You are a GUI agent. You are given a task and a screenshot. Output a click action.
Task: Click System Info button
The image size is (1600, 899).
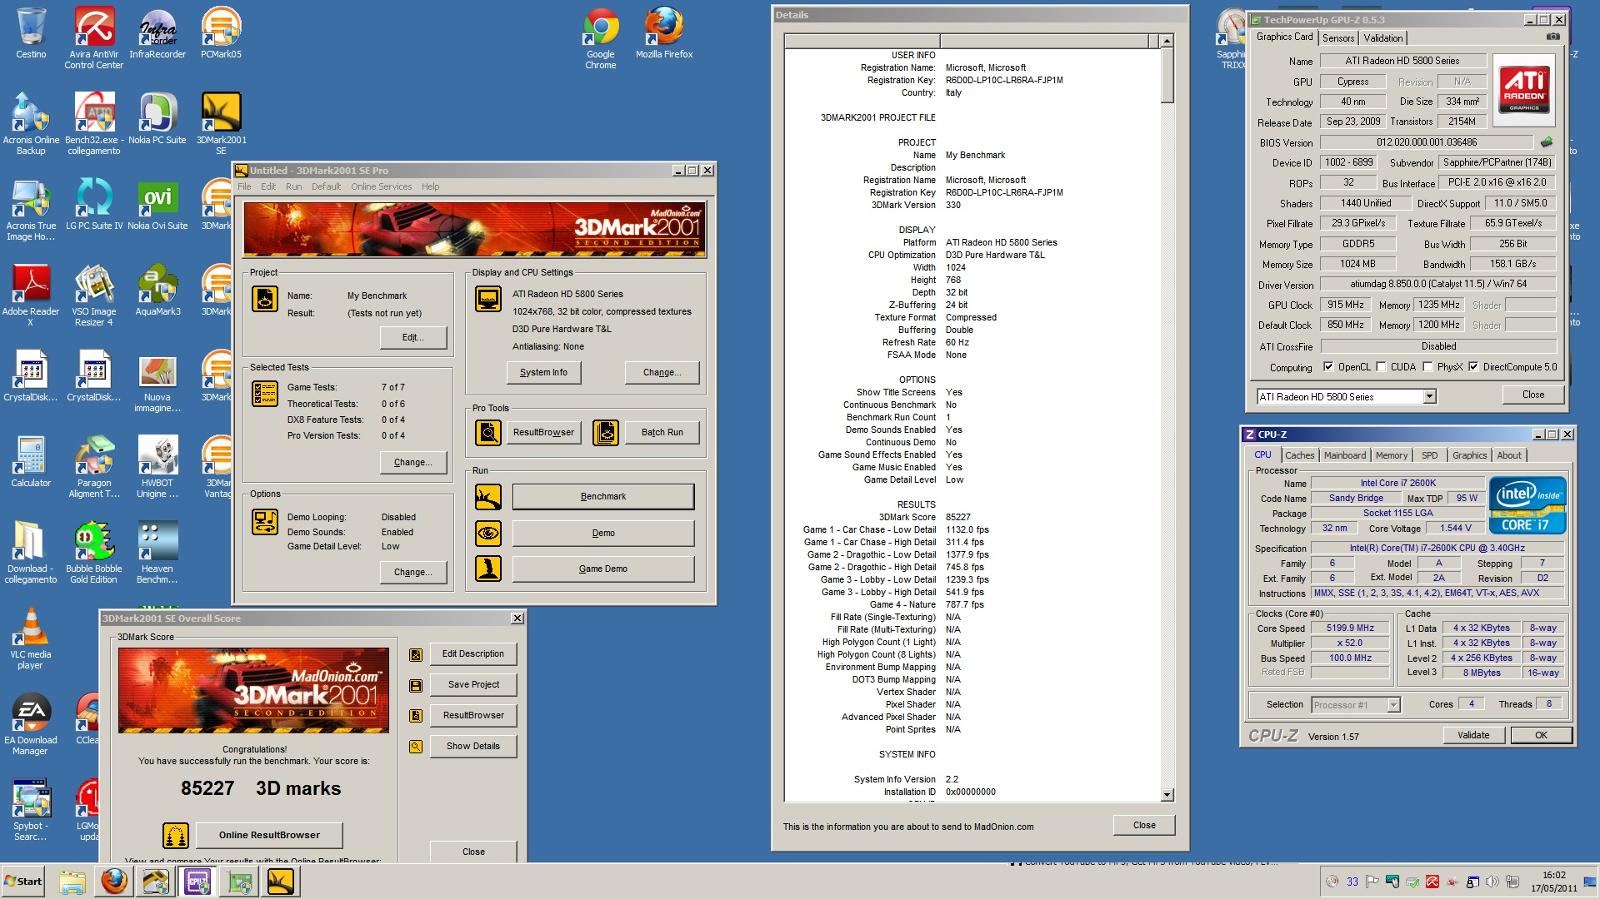(x=543, y=372)
